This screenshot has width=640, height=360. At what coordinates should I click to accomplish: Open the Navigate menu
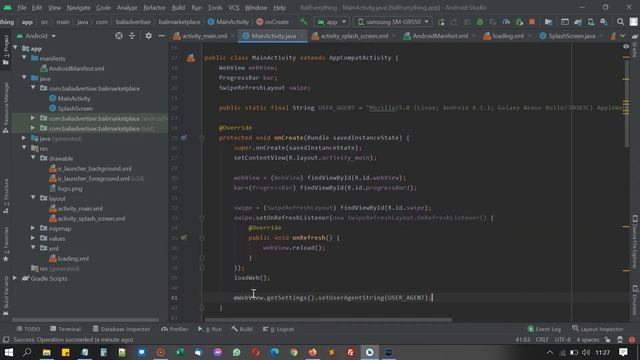(78, 8)
